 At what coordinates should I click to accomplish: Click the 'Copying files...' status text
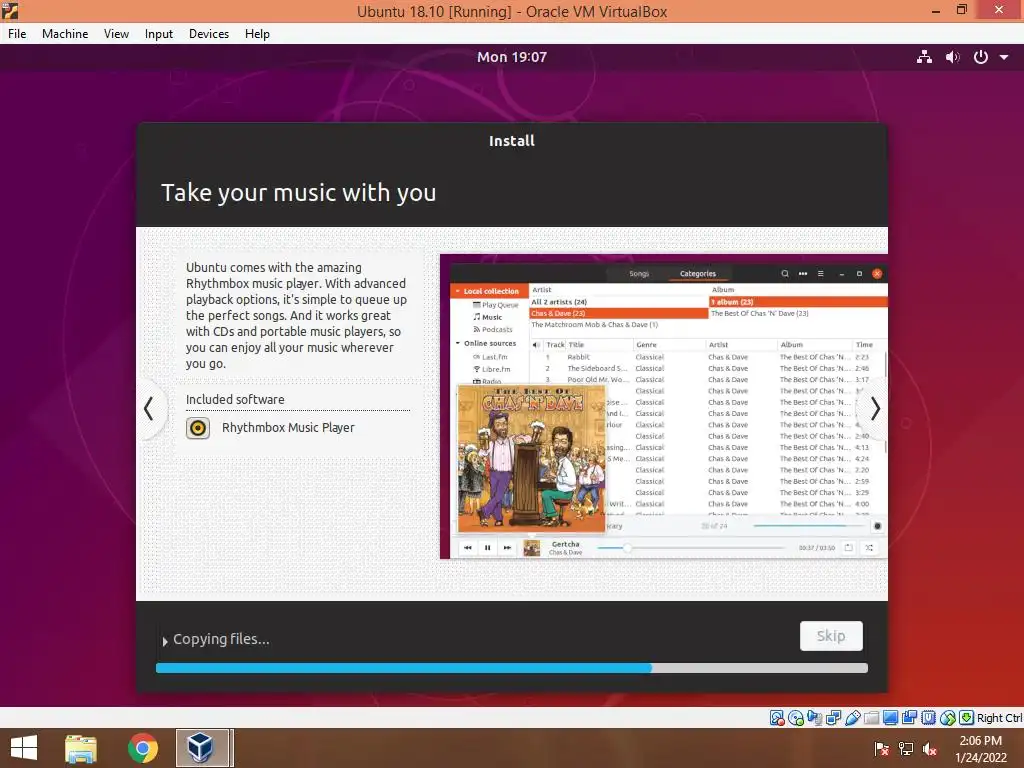(221, 639)
